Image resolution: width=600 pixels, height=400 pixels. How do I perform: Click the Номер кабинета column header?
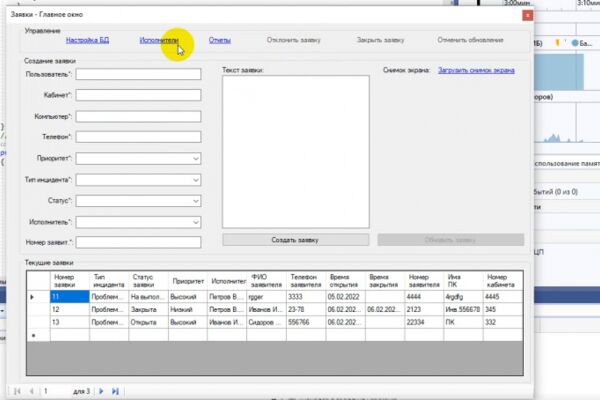click(x=503, y=281)
